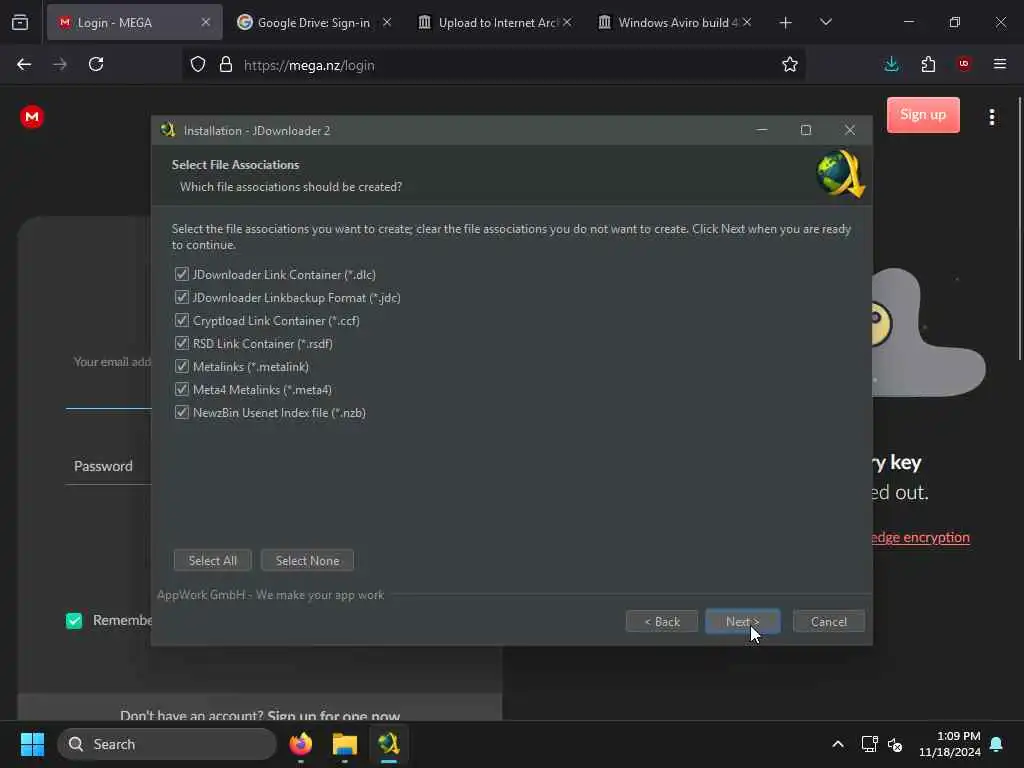
Task: Switch to Windows Aviro build tab
Action: [676, 23]
